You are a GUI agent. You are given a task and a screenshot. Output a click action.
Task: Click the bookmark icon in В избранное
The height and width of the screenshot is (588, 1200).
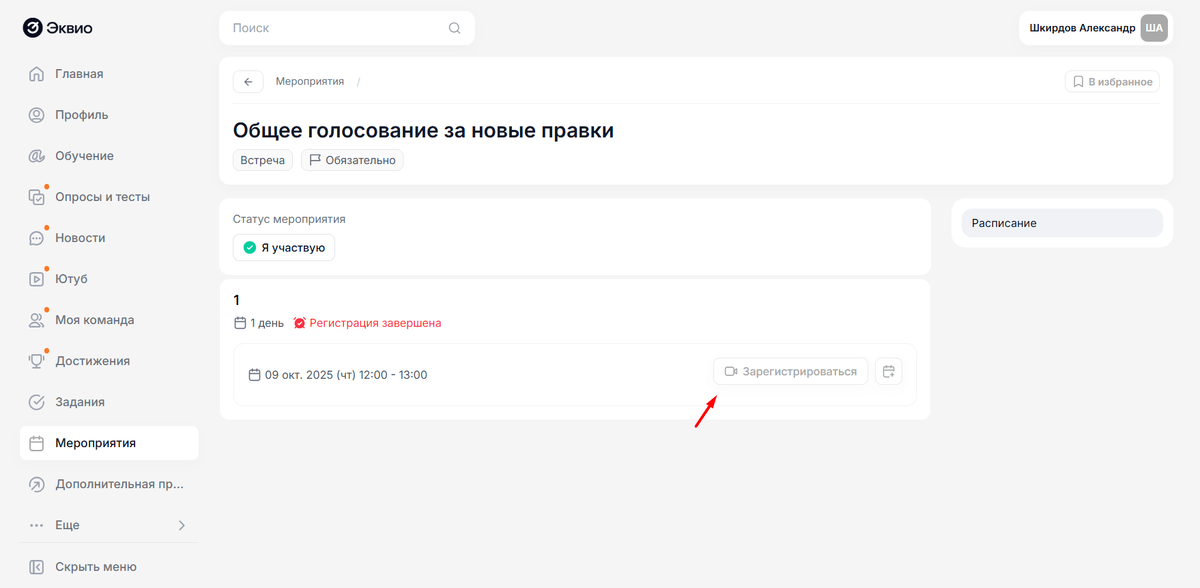coord(1078,82)
